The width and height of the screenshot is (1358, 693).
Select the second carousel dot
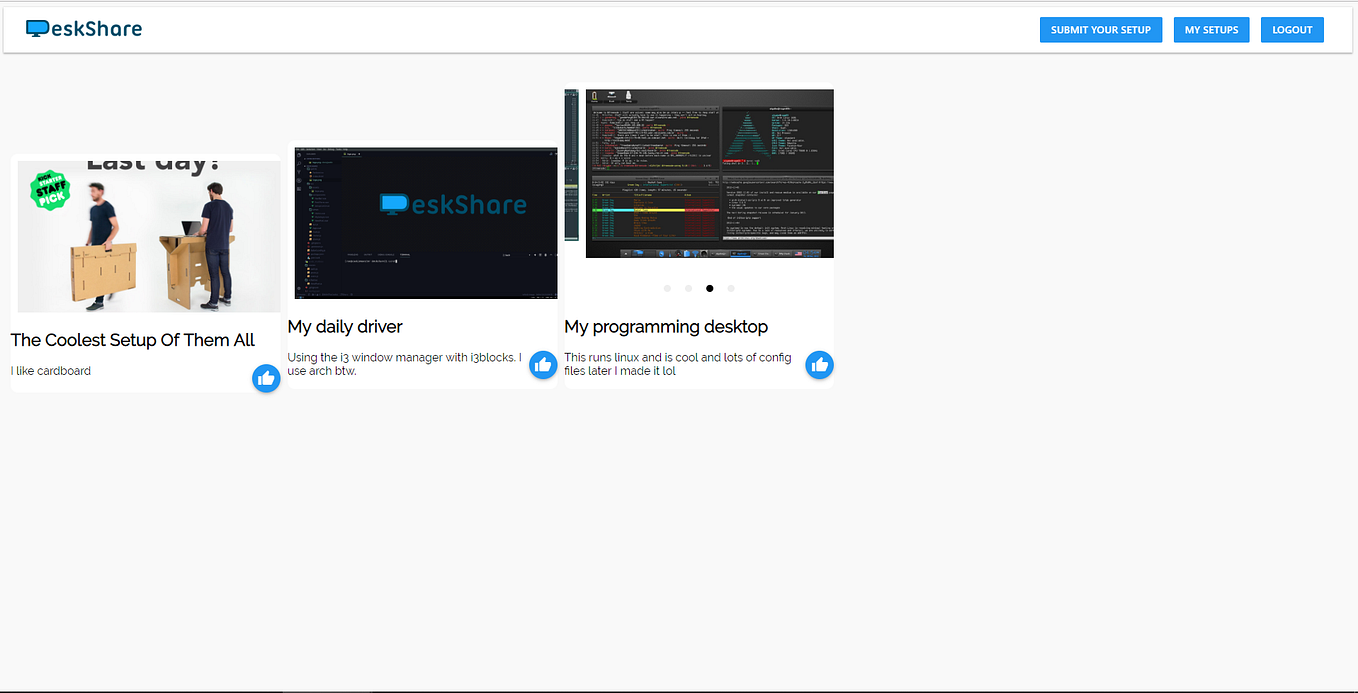pos(688,288)
